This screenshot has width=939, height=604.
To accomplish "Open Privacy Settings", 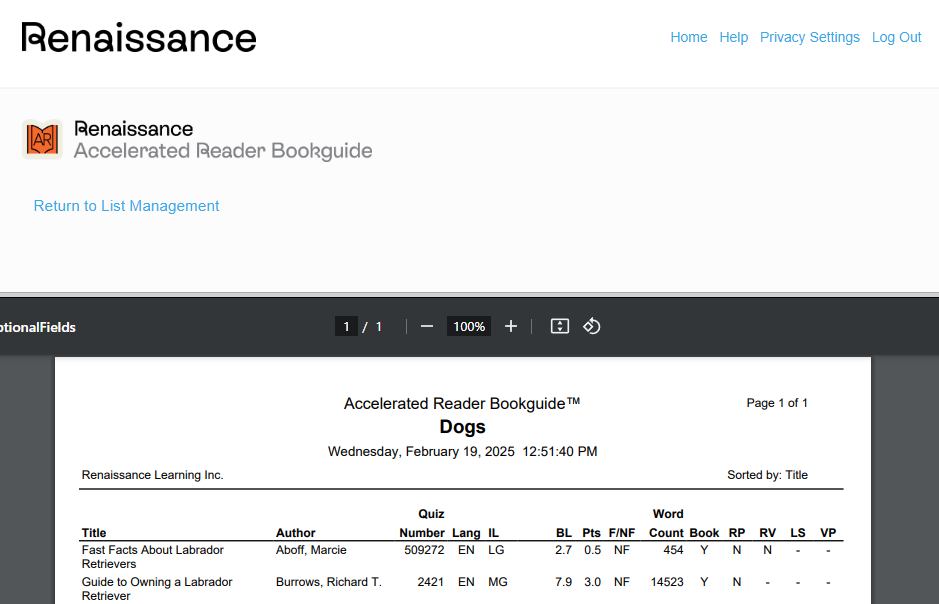I will pyautogui.click(x=810, y=37).
